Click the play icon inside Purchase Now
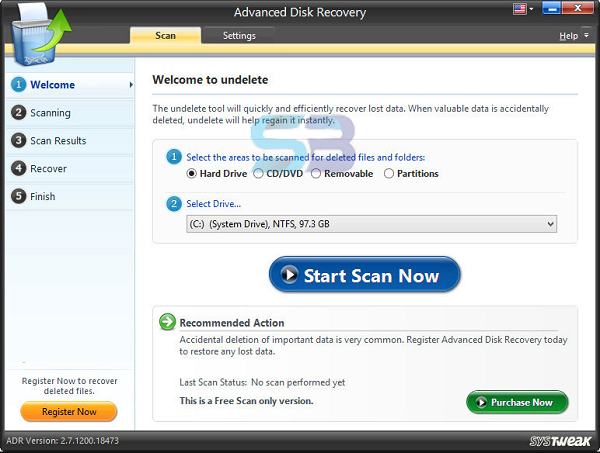The width and height of the screenshot is (600, 453). (x=481, y=402)
